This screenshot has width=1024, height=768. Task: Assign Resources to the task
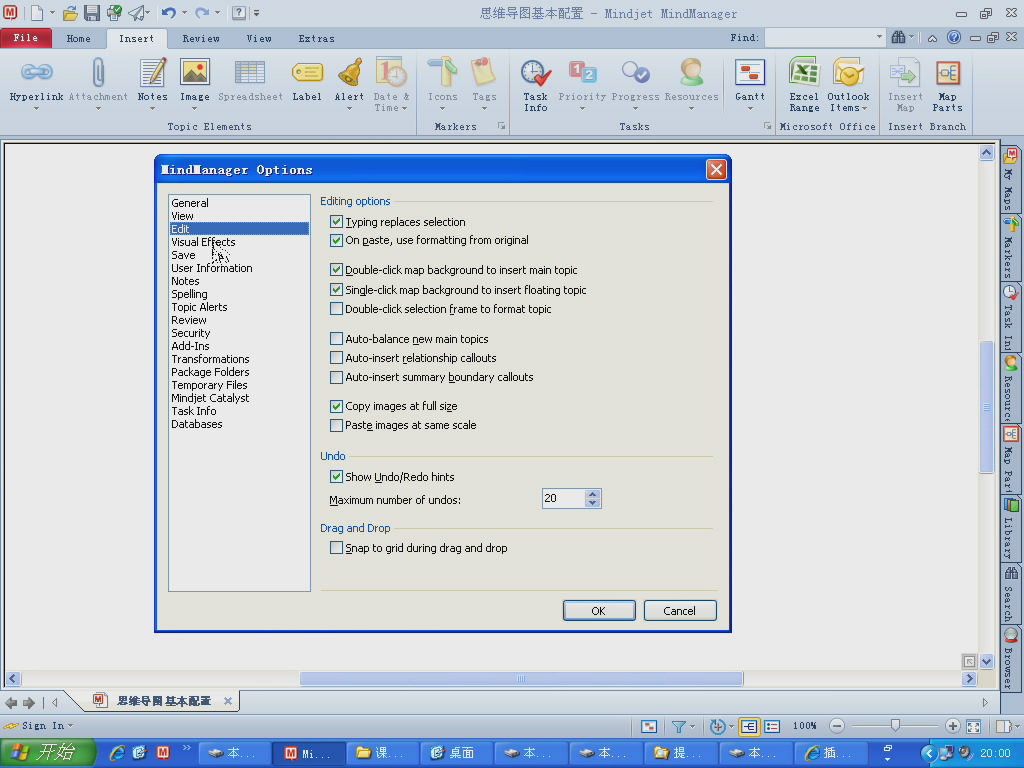point(691,80)
